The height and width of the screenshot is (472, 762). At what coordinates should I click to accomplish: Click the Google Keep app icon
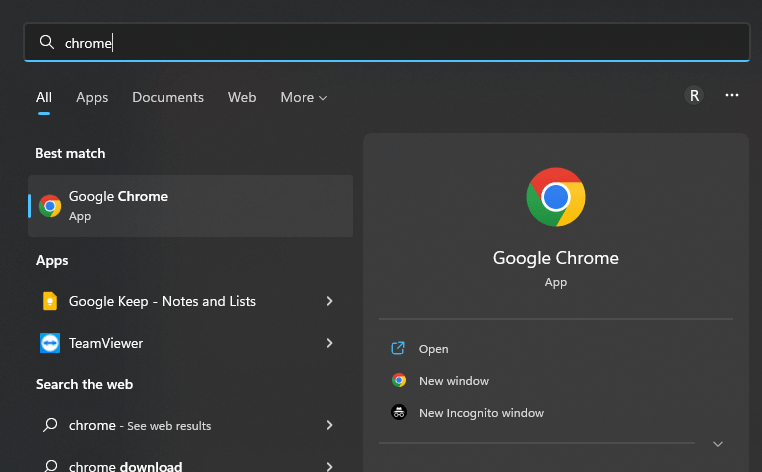click(50, 301)
